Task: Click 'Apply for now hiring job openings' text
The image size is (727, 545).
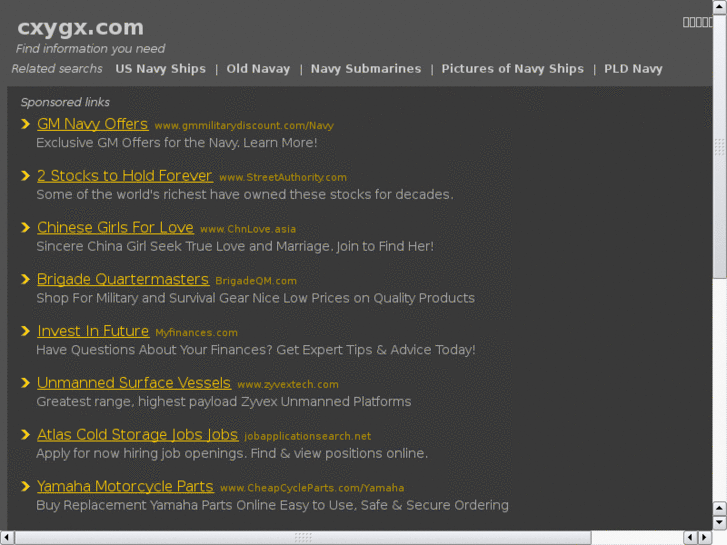Action: tap(232, 454)
